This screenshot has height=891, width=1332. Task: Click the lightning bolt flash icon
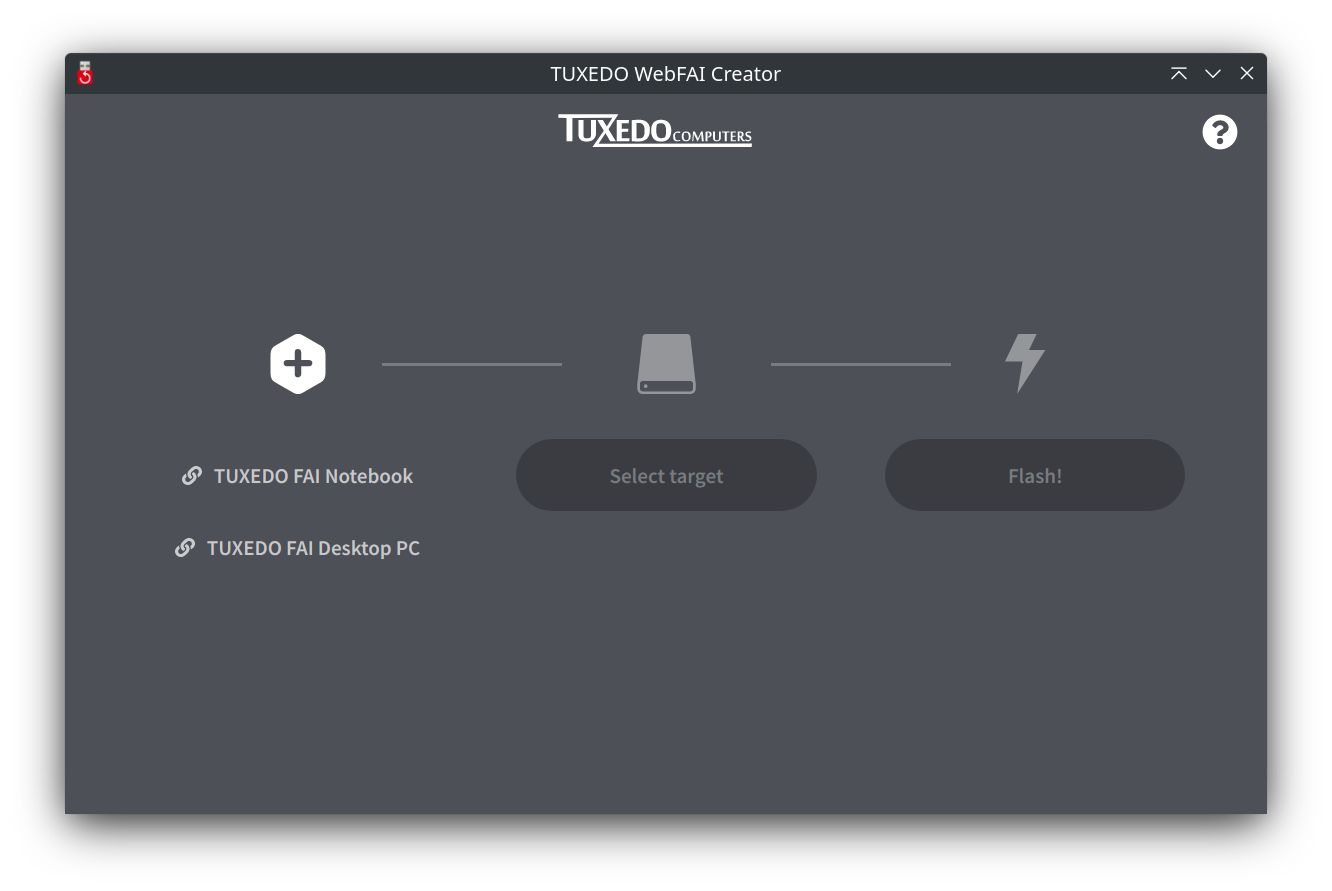pos(1025,363)
